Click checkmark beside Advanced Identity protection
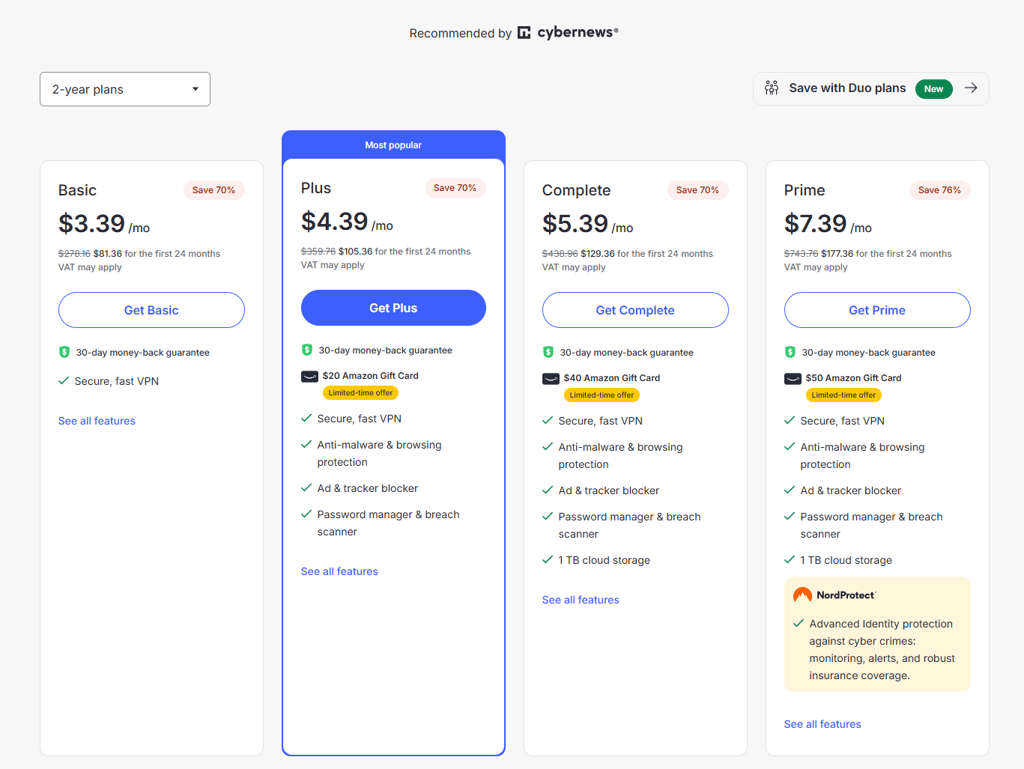This screenshot has height=769, width=1024. (798, 623)
